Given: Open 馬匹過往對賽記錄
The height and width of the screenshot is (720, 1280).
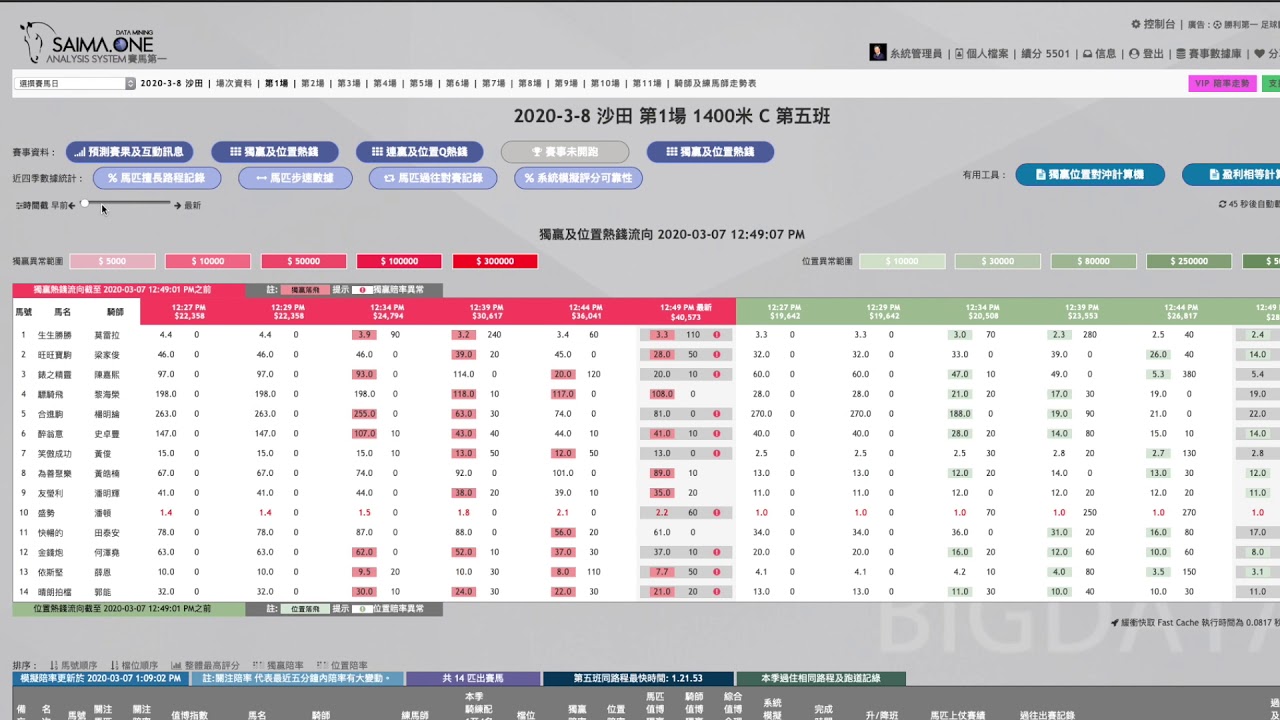Looking at the screenshot, I should pyautogui.click(x=433, y=178).
